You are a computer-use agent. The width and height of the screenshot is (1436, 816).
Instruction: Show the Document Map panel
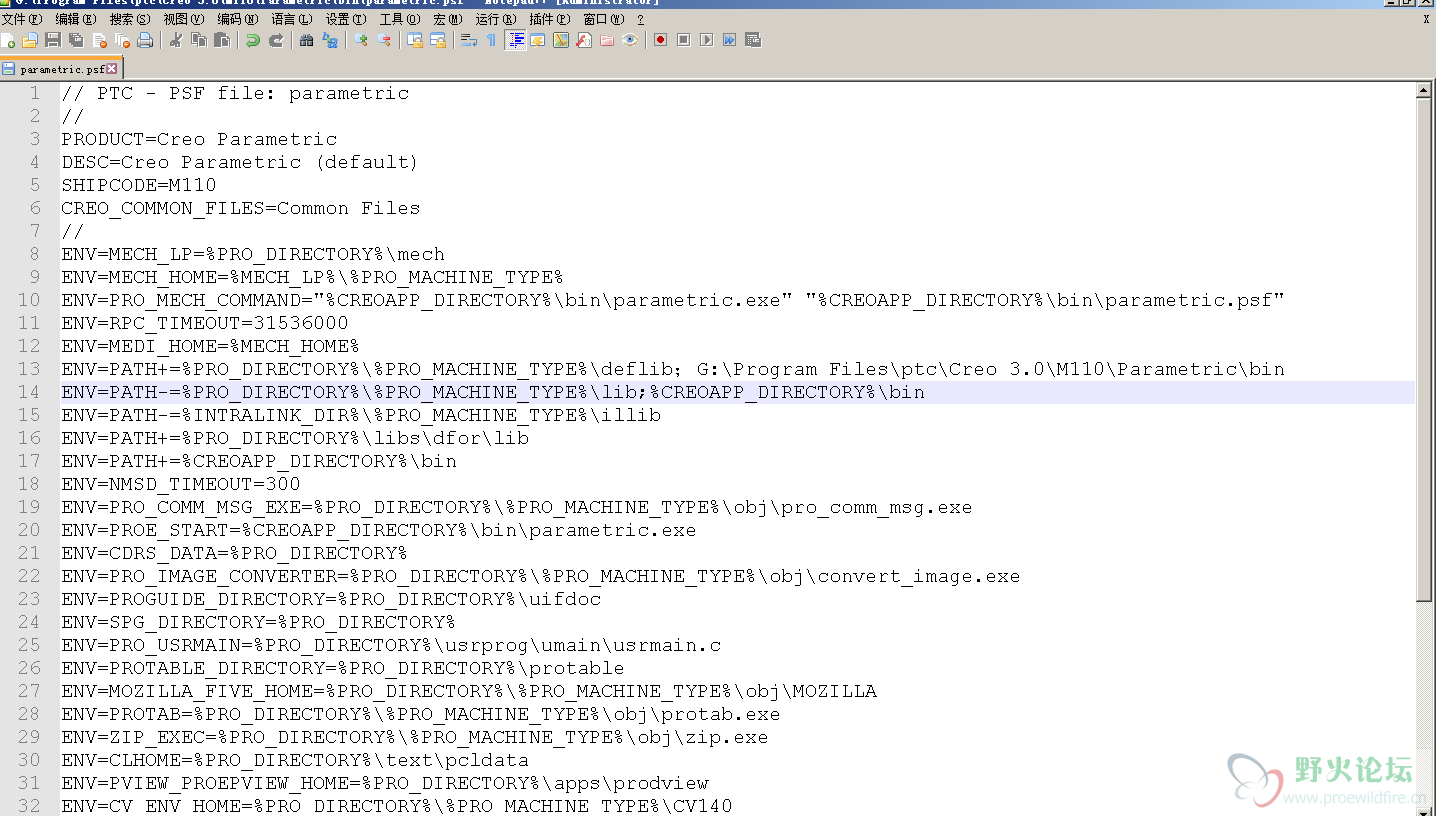[x=561, y=40]
